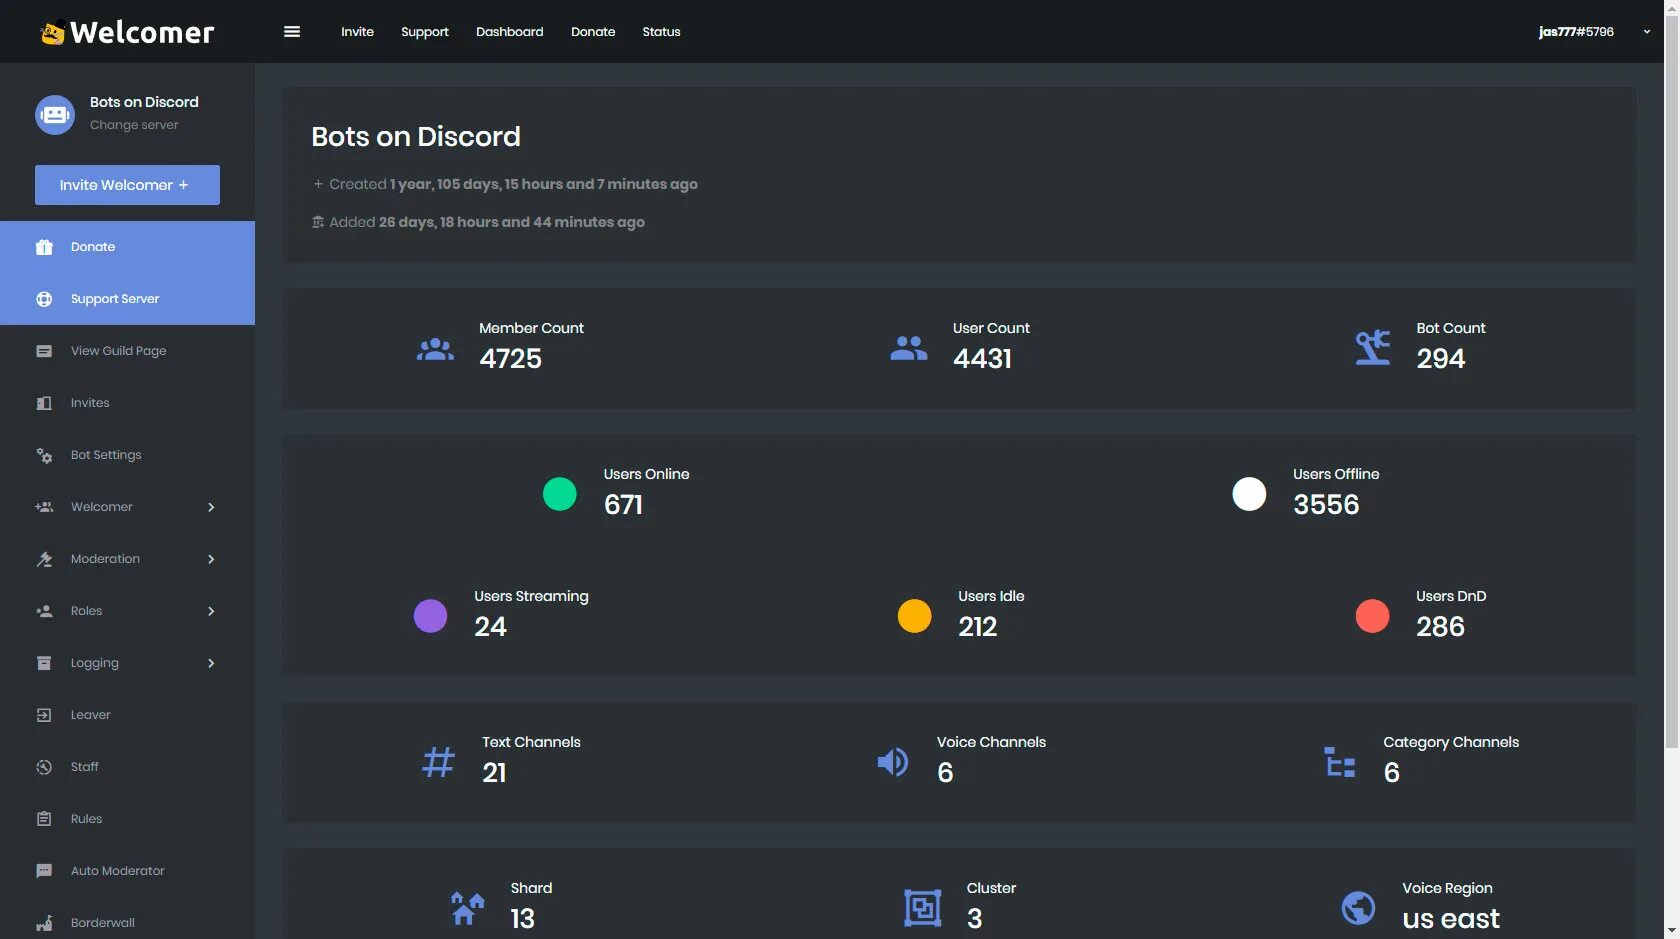
Task: Open Invite in the top navigation
Action: (x=357, y=32)
